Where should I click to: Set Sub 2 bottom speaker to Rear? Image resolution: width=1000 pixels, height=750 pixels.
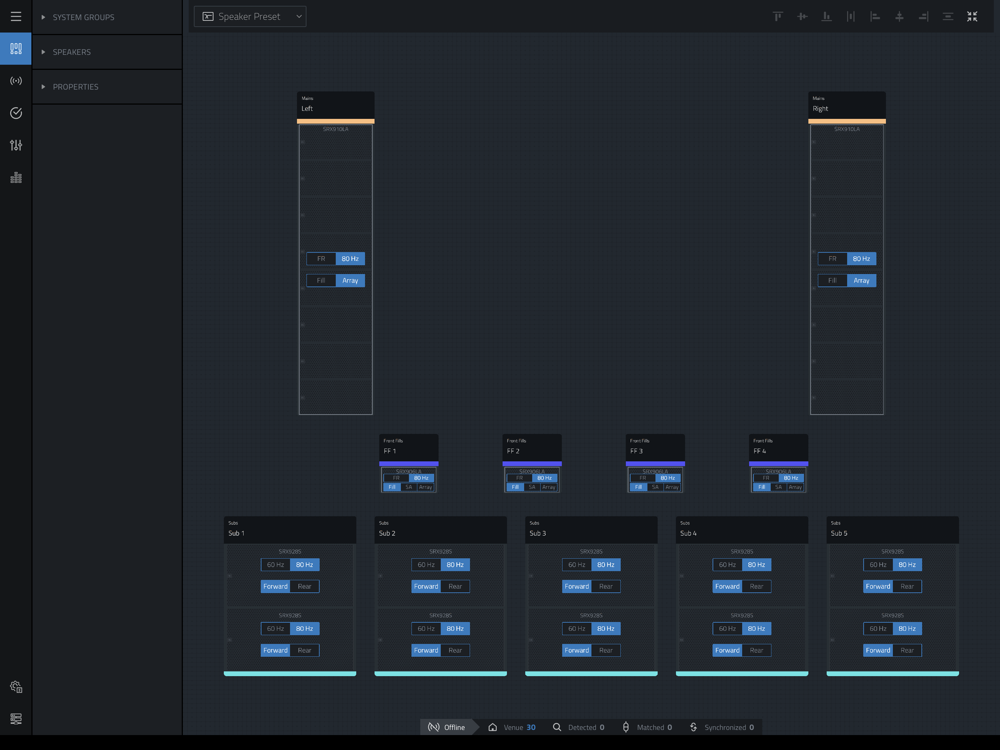(455, 651)
